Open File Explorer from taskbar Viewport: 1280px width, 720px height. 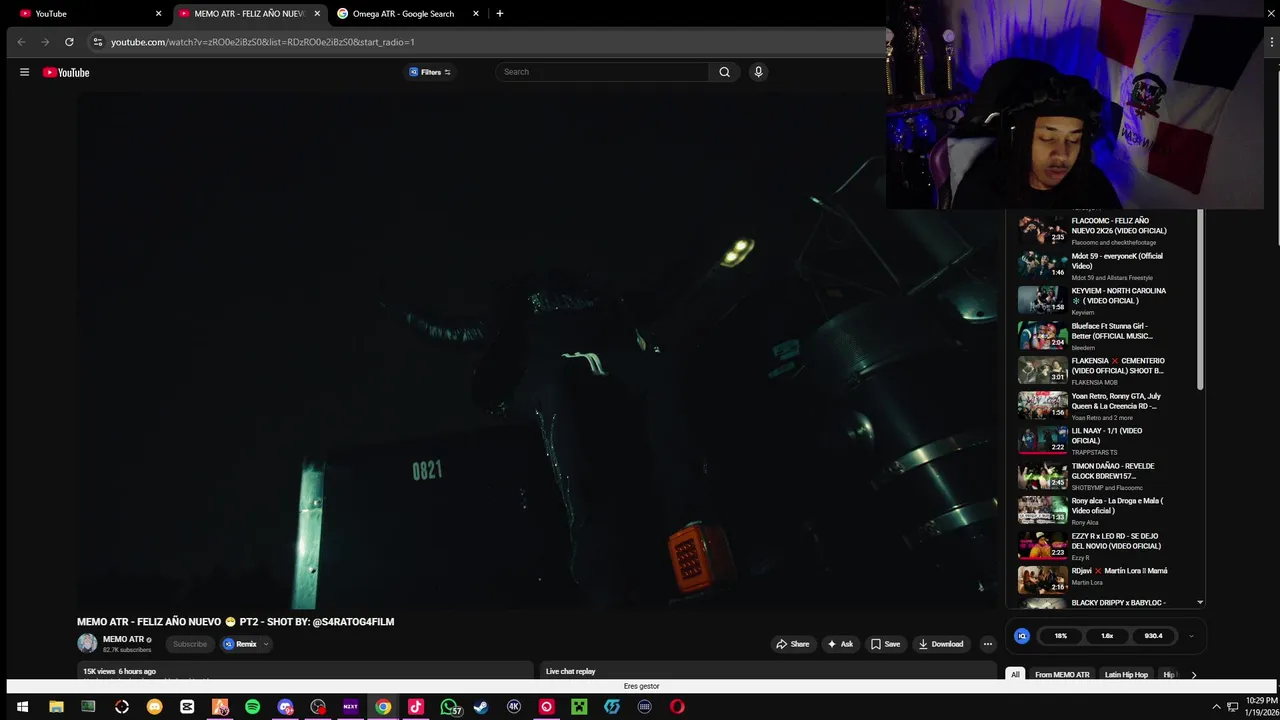(x=56, y=707)
